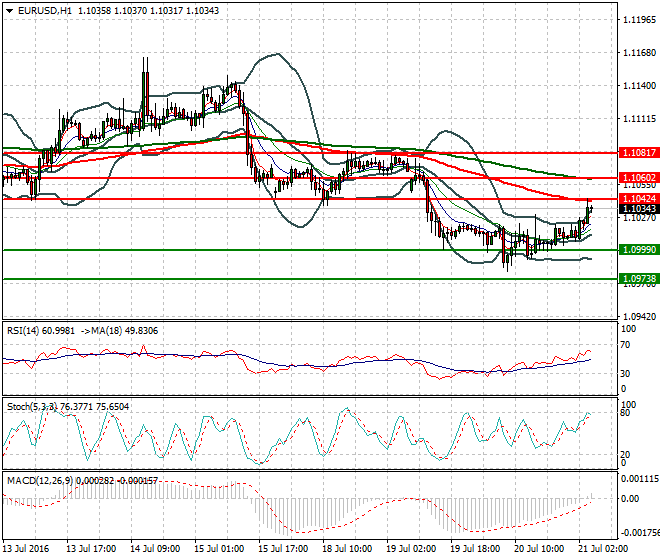Click the 1.11115 price scale value
The height and width of the screenshot is (560, 660).
(639, 119)
